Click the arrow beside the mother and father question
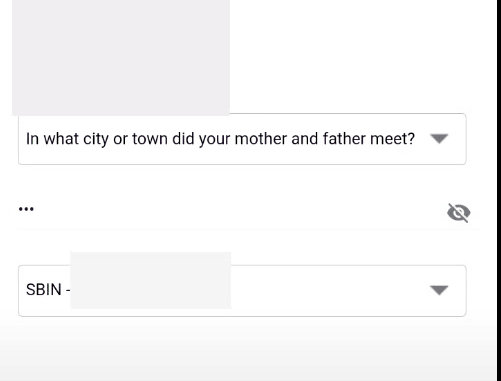Screen dimensions: 501x381 [439, 139]
